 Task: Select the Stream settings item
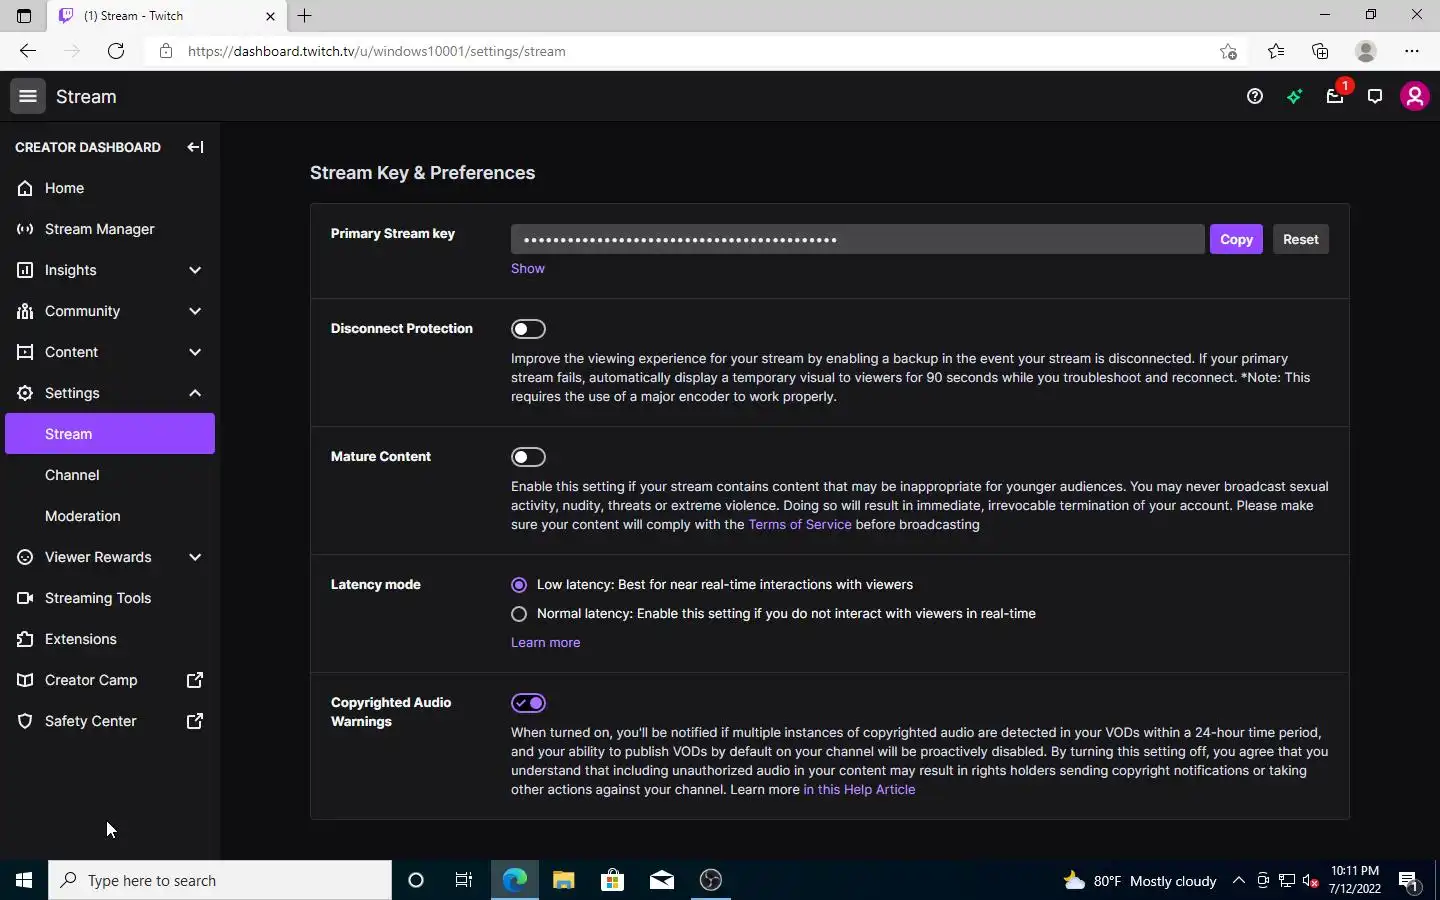click(x=110, y=434)
